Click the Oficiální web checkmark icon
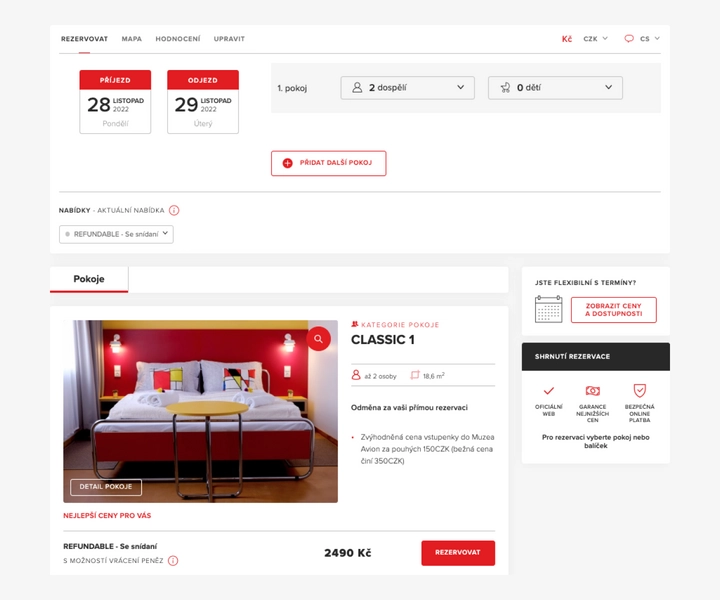Screen dimensions: 720x600 click(548, 391)
